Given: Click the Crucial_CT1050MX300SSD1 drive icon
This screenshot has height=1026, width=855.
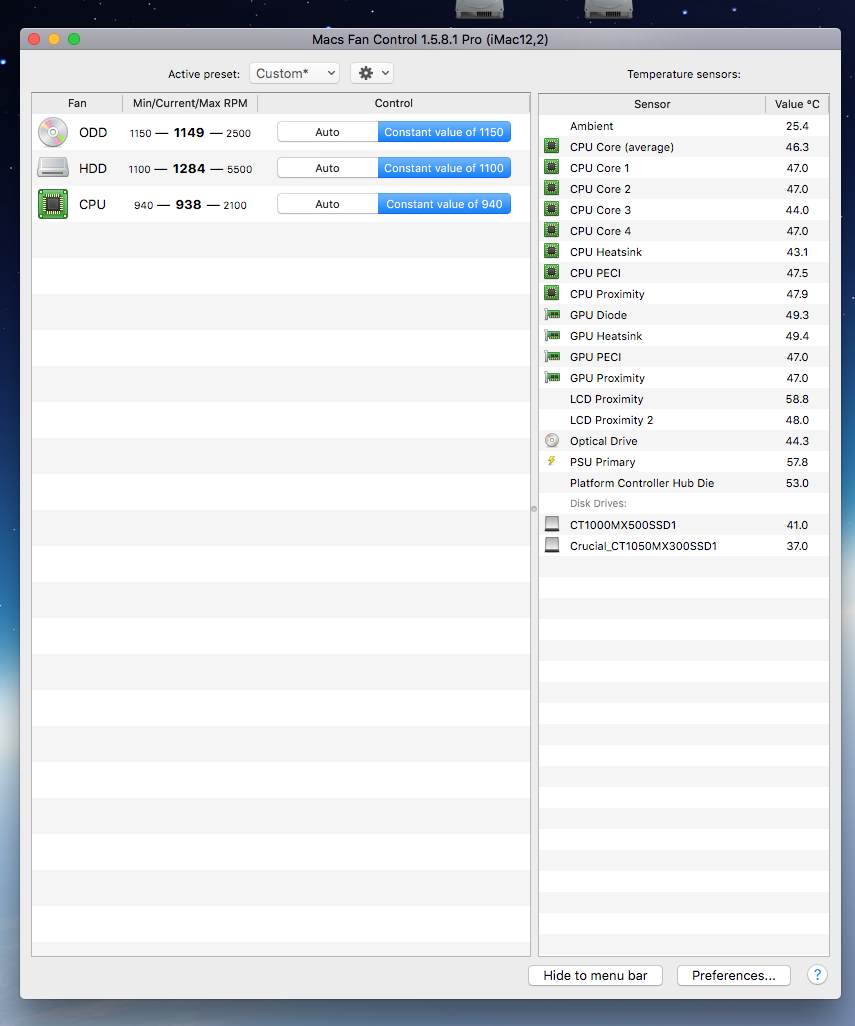Looking at the screenshot, I should 552,544.
